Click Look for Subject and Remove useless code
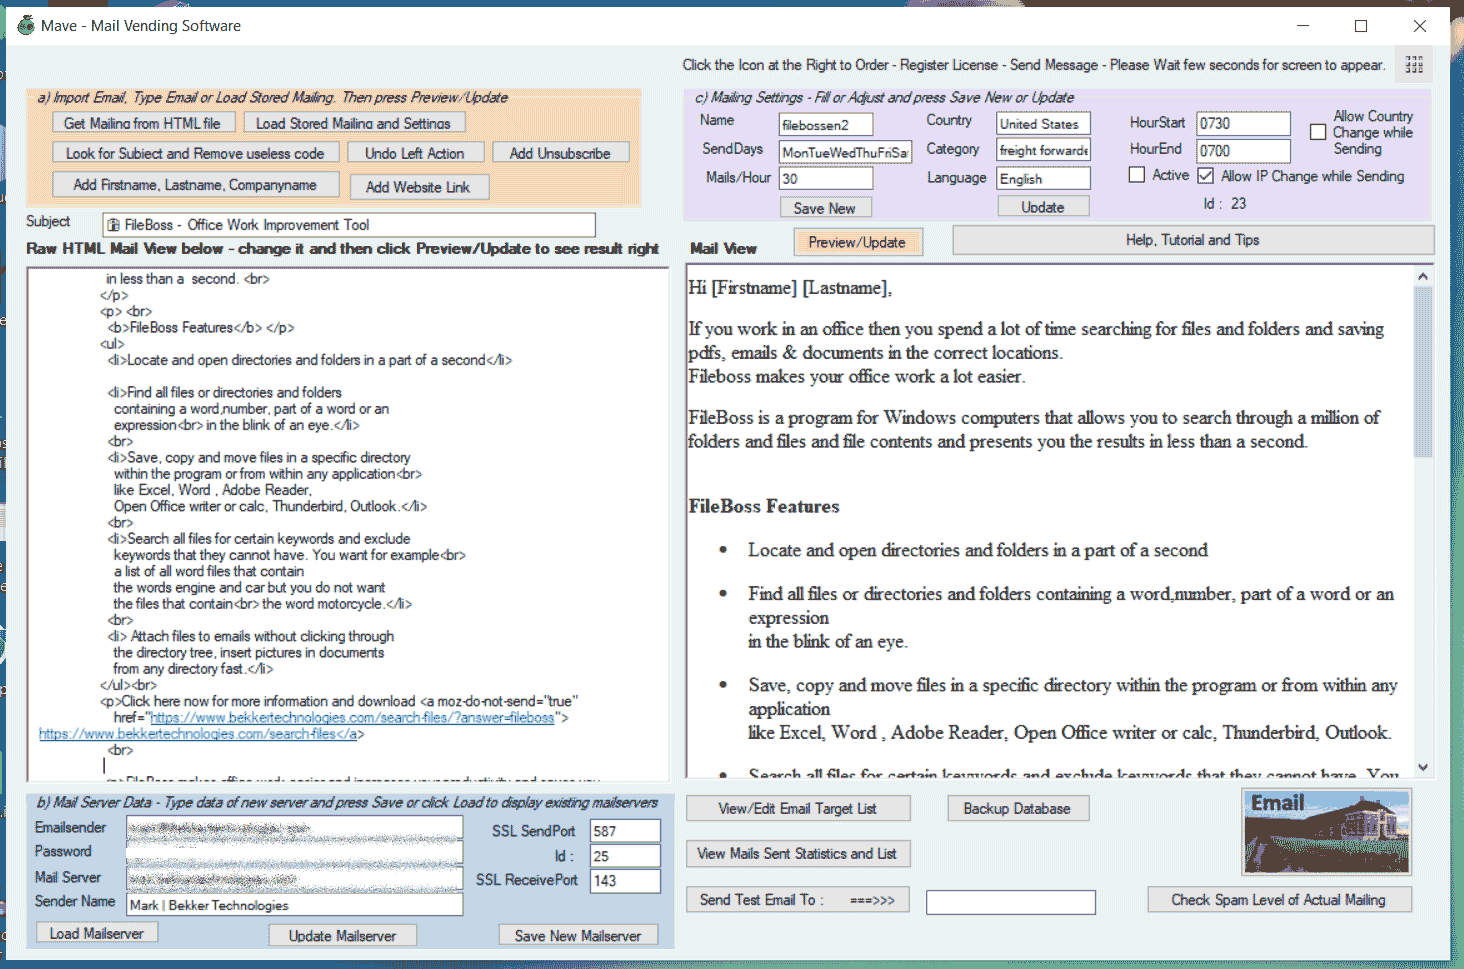The height and width of the screenshot is (969, 1464). [195, 153]
